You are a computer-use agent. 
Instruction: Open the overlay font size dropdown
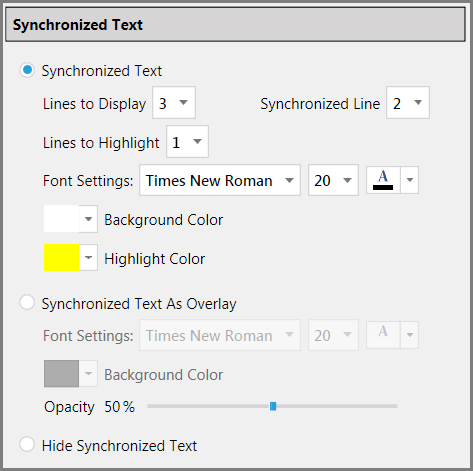point(333,335)
